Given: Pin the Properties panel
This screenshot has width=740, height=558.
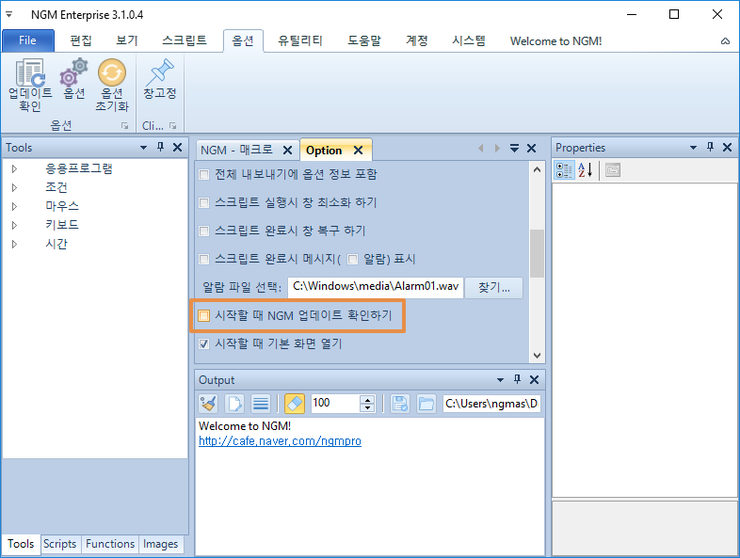Looking at the screenshot, I should pyautogui.click(x=710, y=147).
